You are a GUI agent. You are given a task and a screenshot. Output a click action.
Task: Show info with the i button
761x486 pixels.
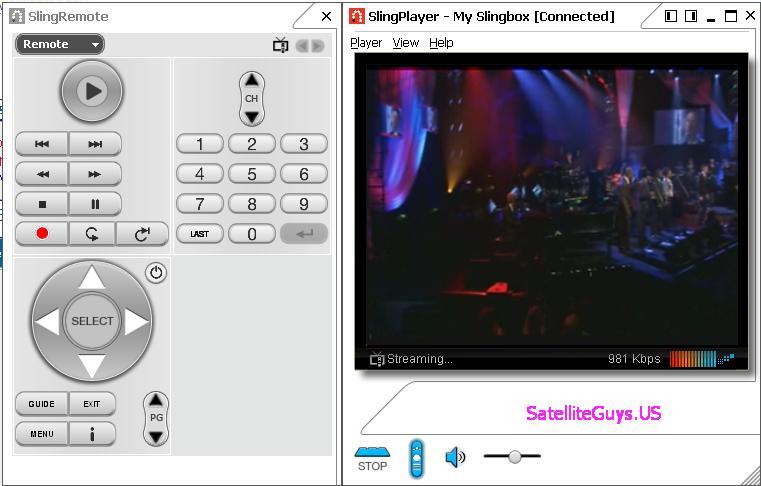(92, 434)
